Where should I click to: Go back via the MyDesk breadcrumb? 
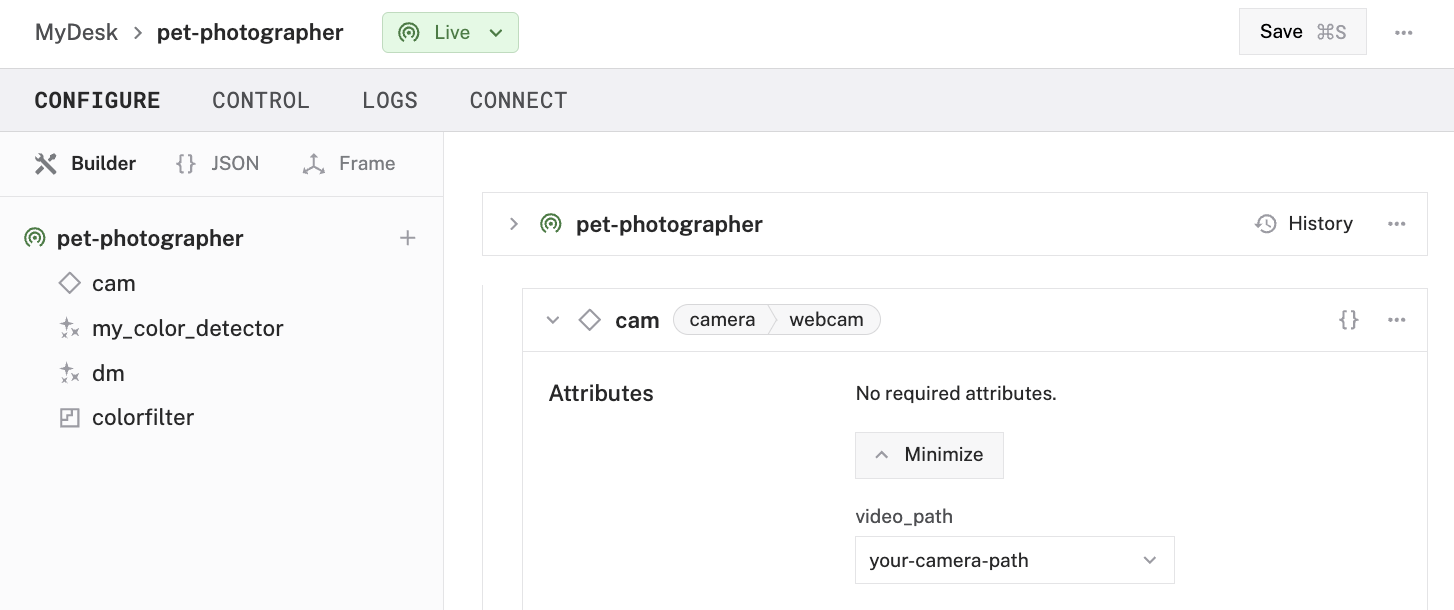(76, 32)
